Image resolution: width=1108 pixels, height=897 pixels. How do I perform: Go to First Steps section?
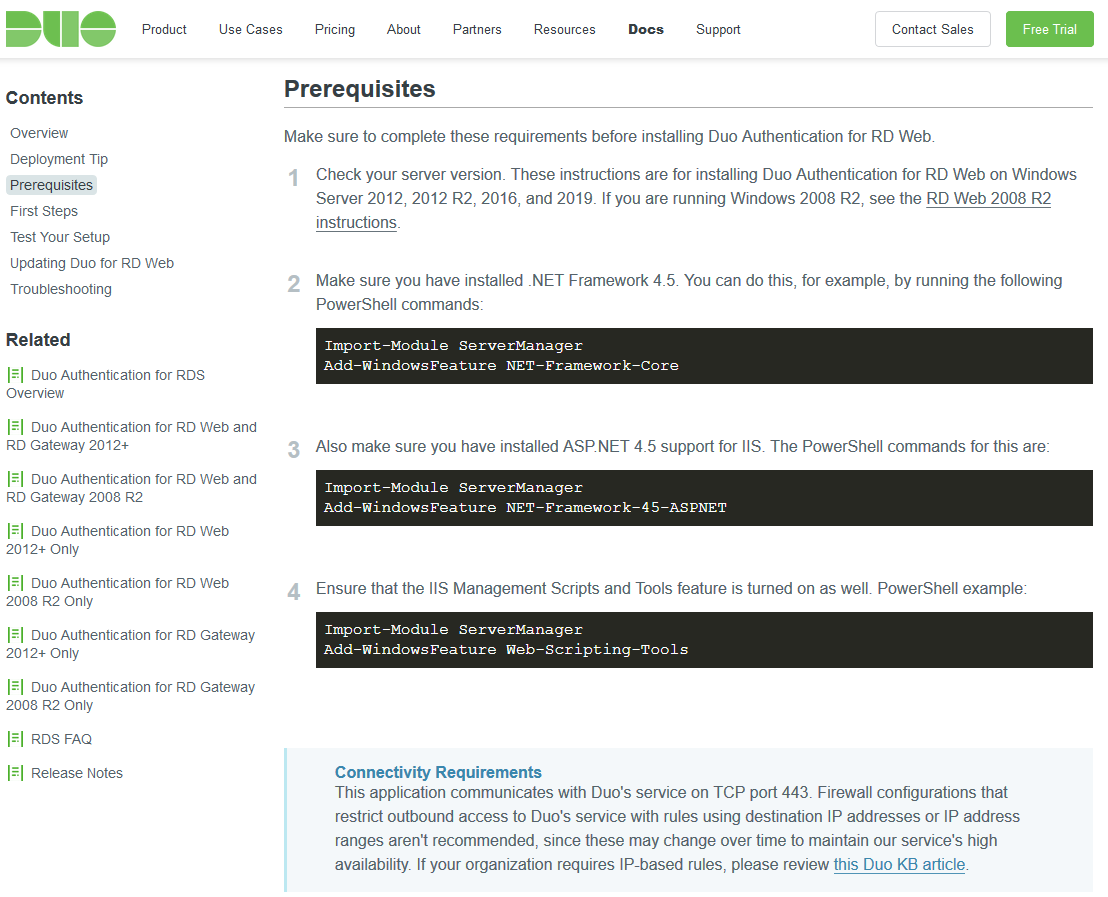tap(44, 211)
